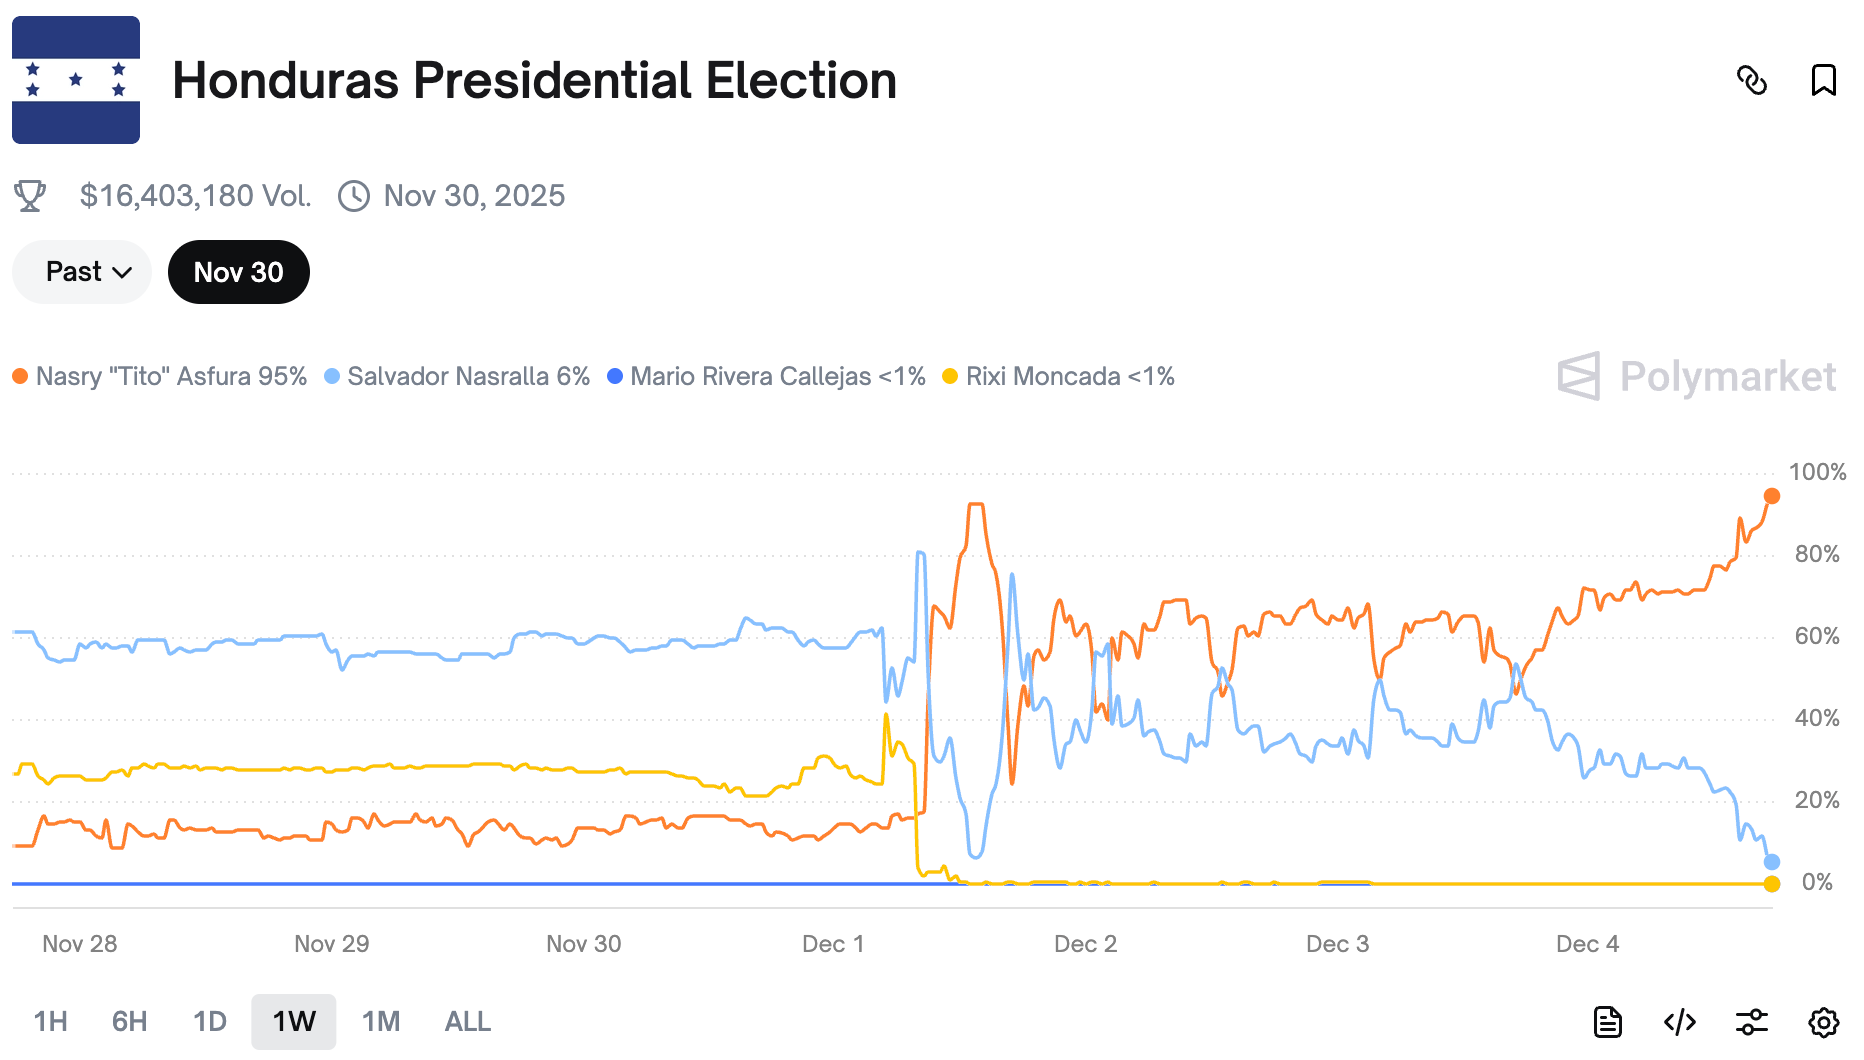This screenshot has width=1864, height=1060.
Task: Click the trophy icon near volume
Action: point(30,196)
